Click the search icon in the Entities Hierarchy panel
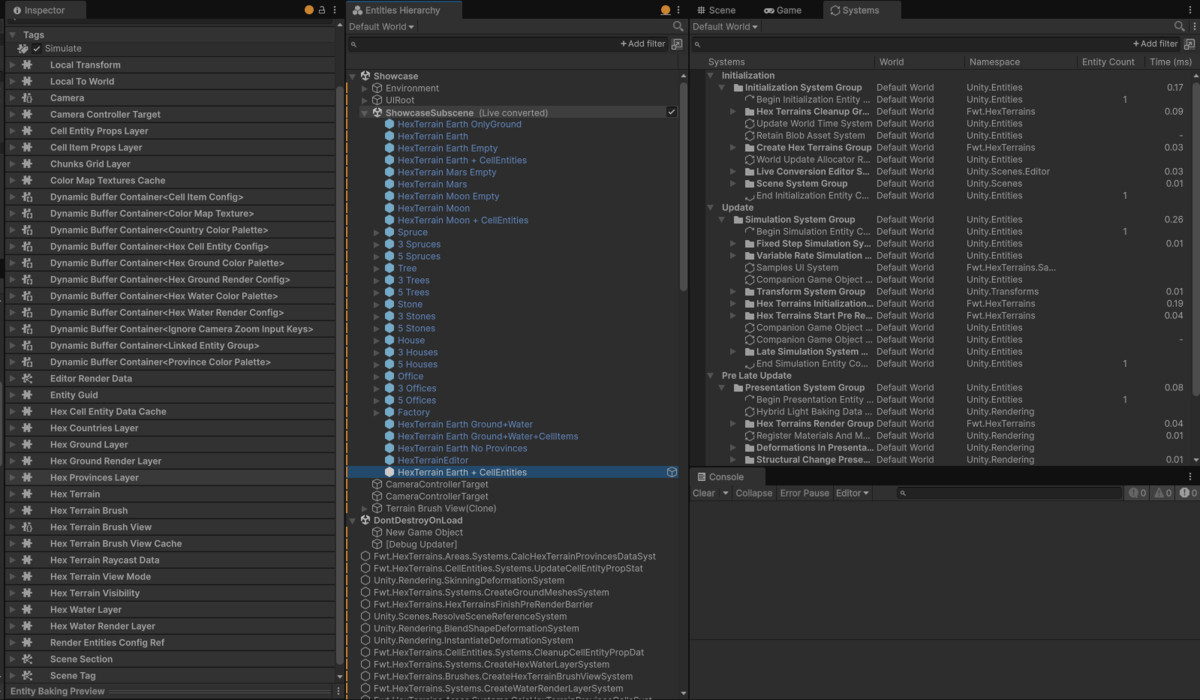Screen dimensions: 1200x700 click(x=679, y=27)
